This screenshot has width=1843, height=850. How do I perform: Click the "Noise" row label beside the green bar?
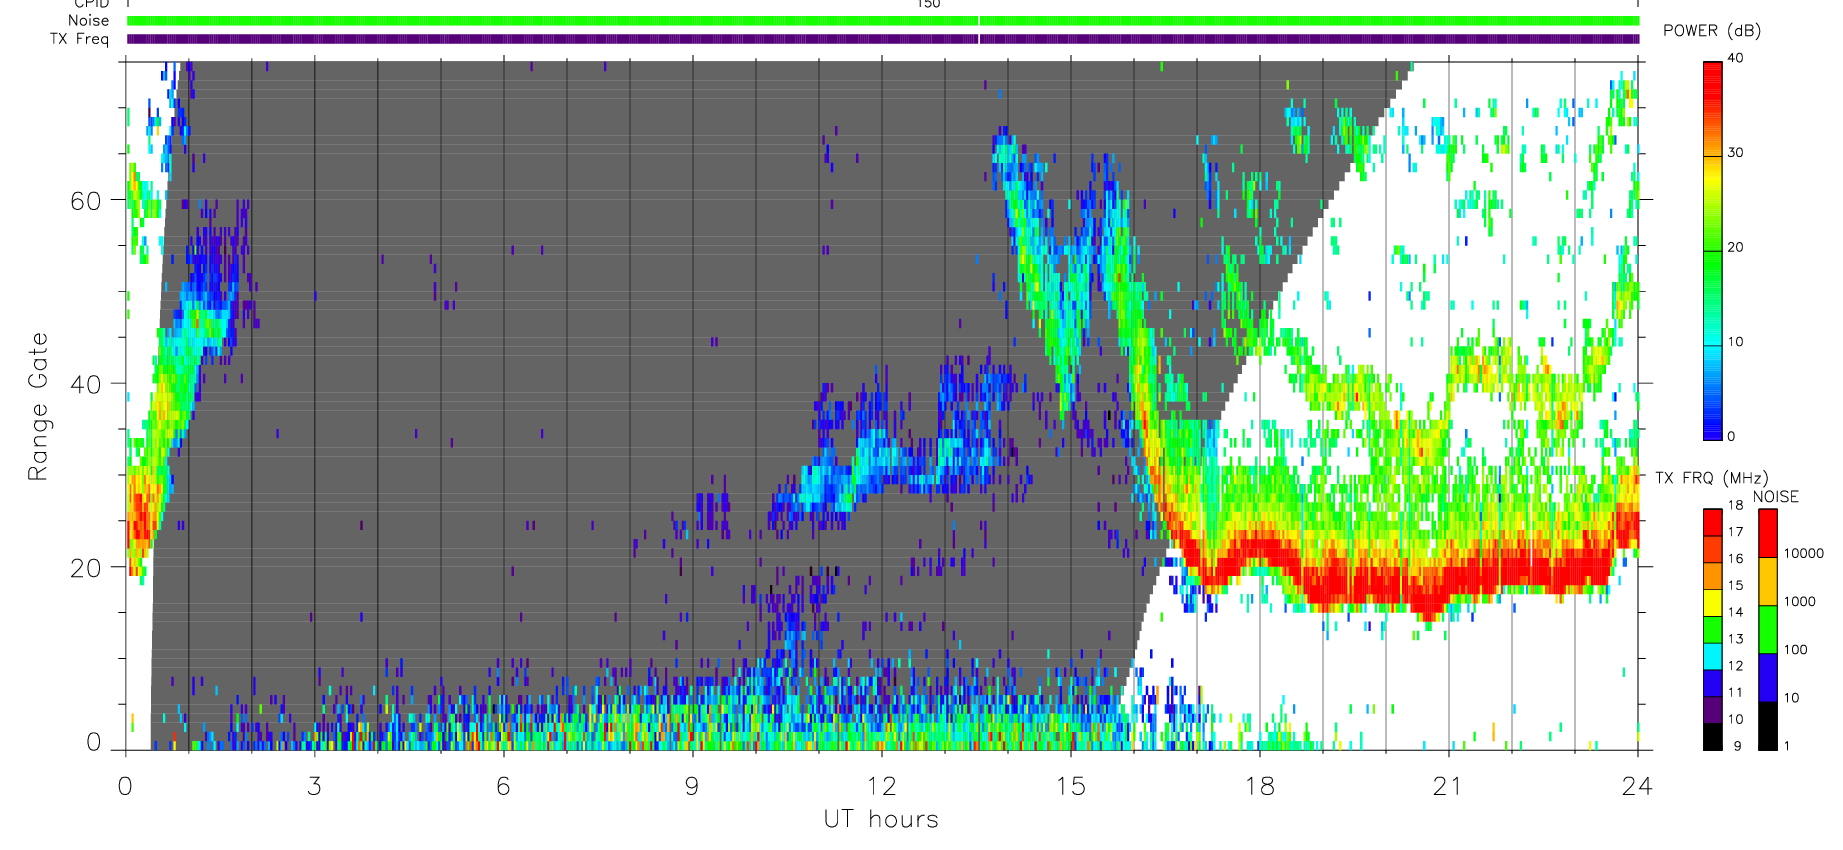point(88,20)
